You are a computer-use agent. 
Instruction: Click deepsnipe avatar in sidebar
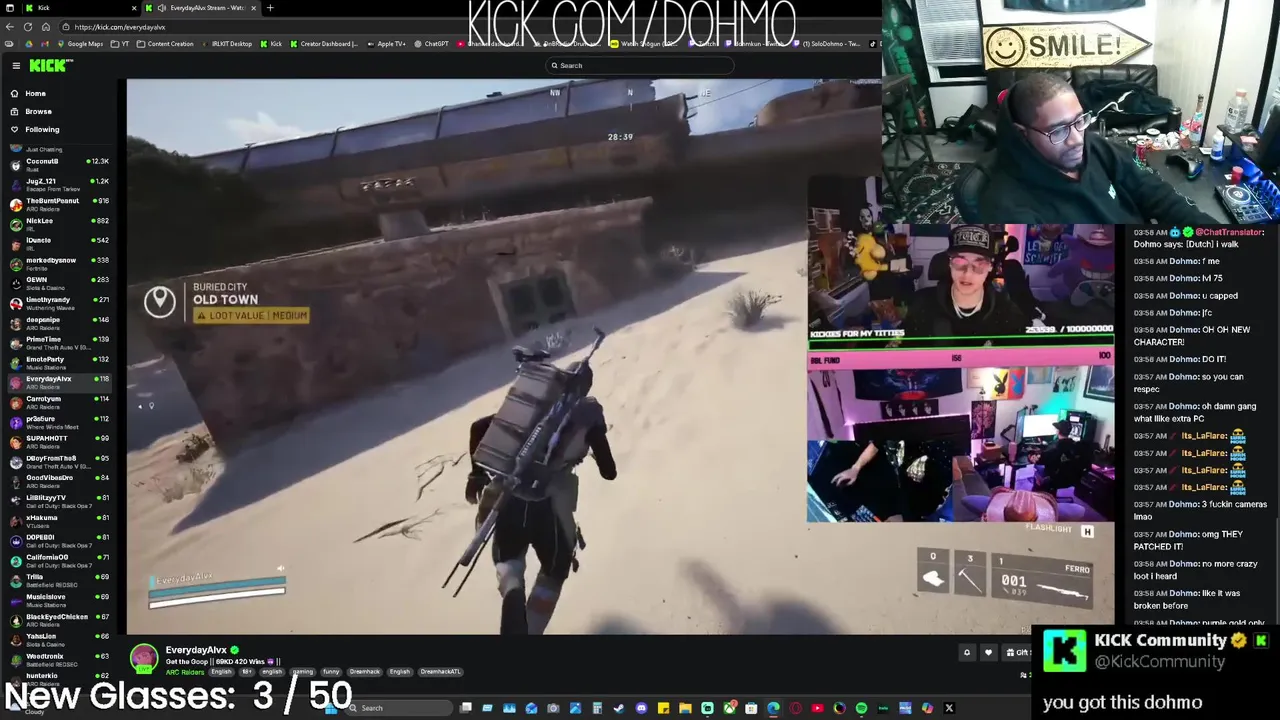coord(15,323)
